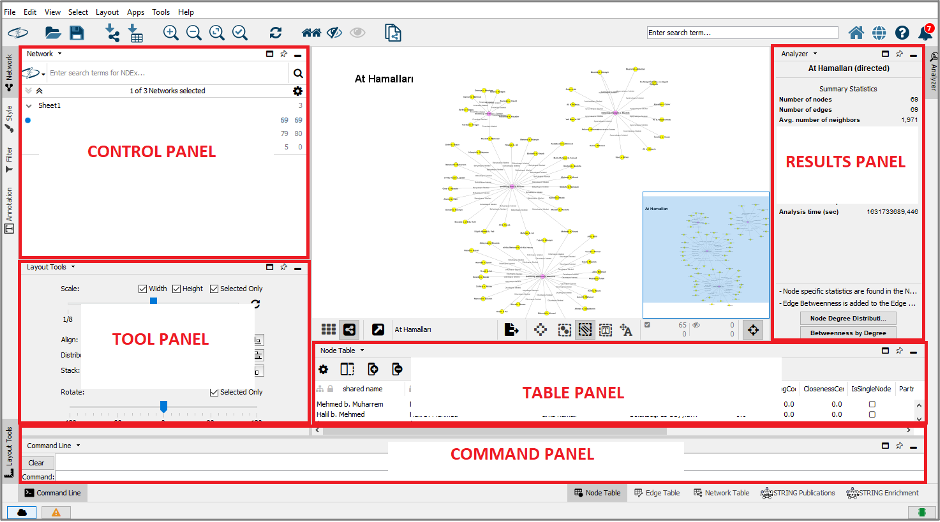Click the main search term field
Viewport: 940px width, 522px height.
[742, 32]
